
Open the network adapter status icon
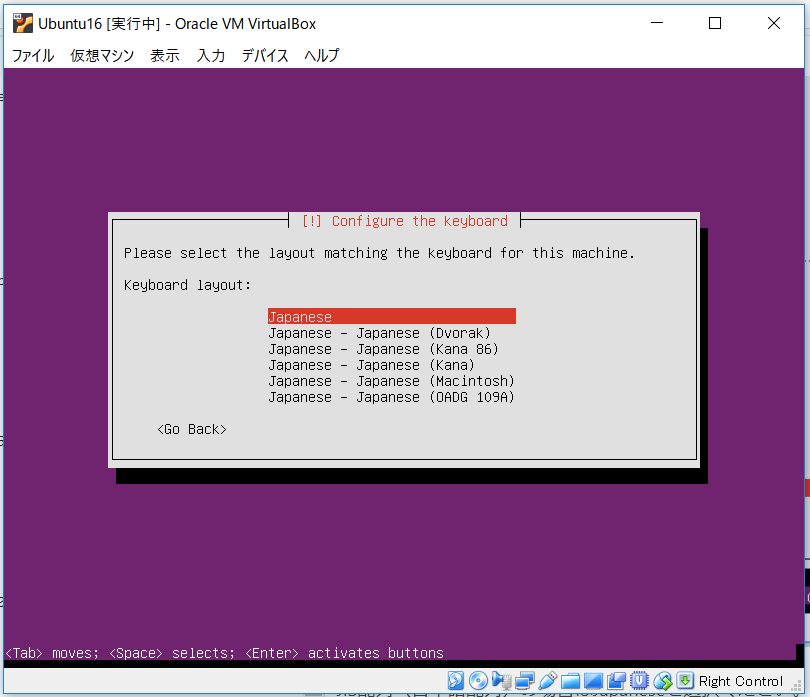(x=523, y=681)
